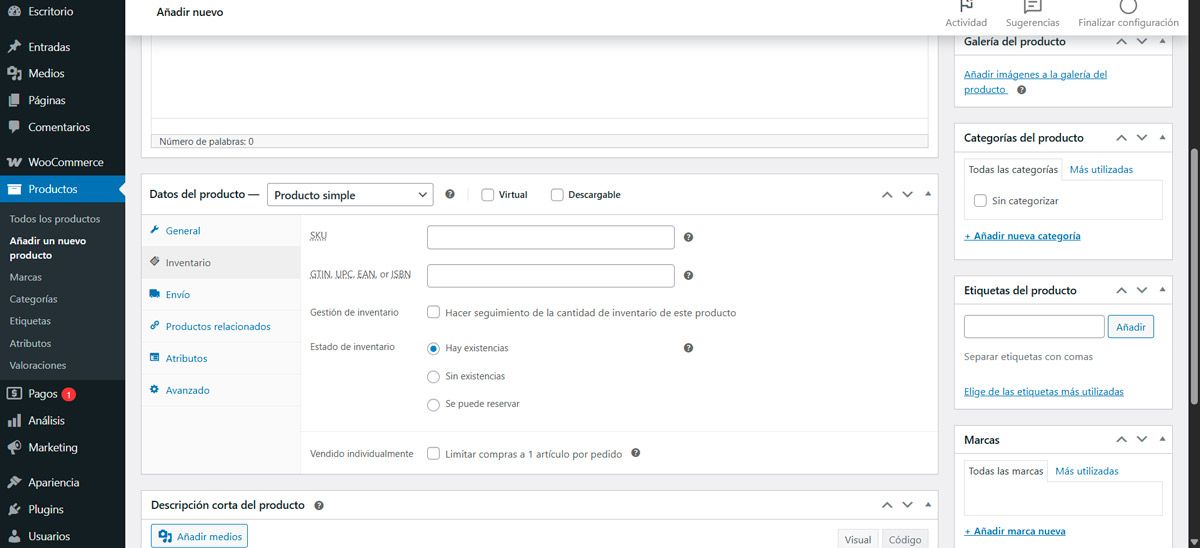Check the Sin categorizar category box

(980, 201)
